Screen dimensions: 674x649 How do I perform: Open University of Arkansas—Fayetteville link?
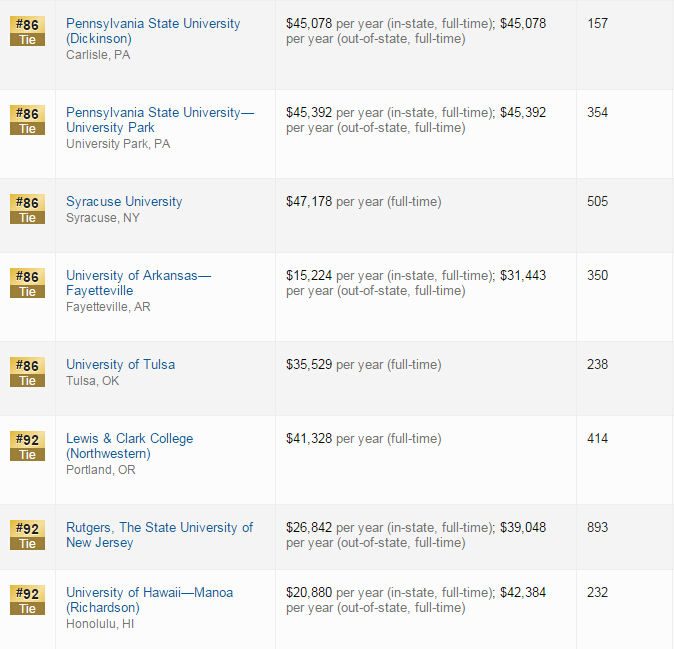point(138,283)
